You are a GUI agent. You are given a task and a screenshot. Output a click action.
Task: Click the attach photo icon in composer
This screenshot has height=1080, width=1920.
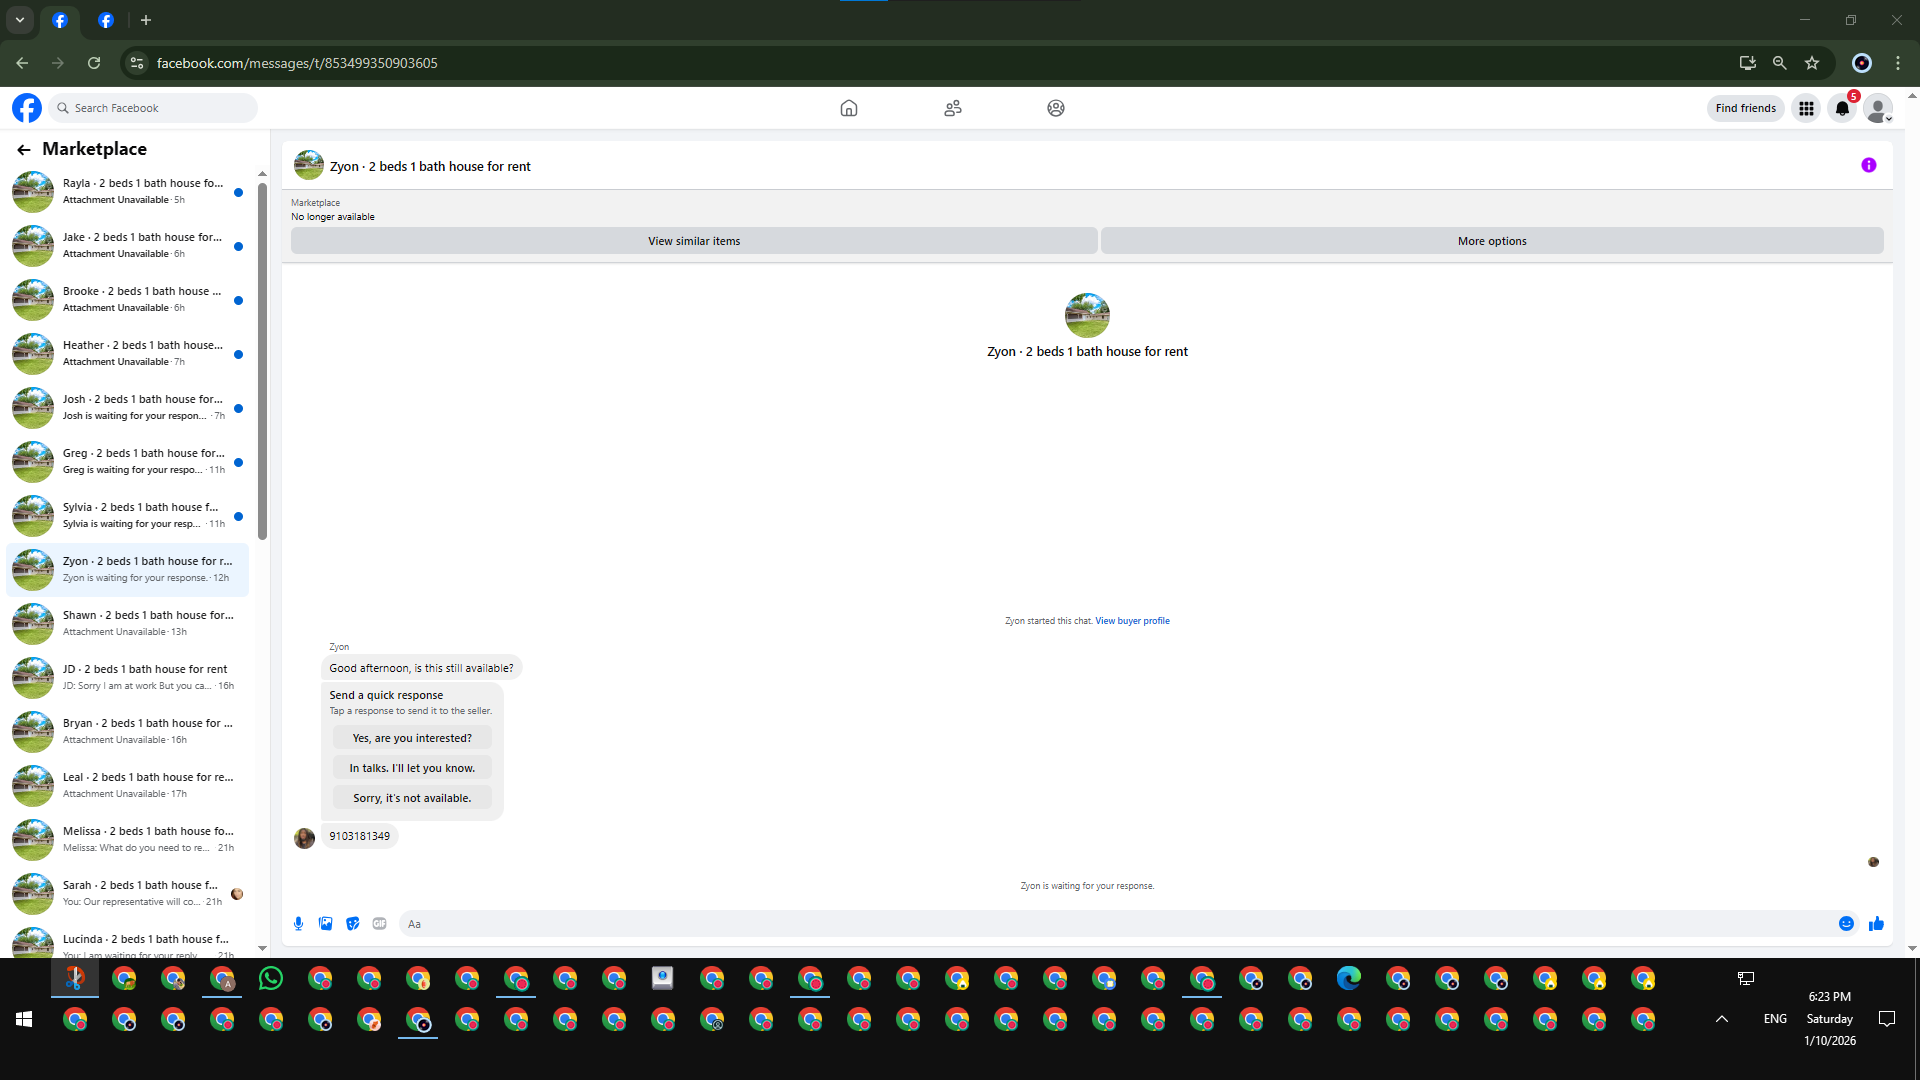(325, 924)
